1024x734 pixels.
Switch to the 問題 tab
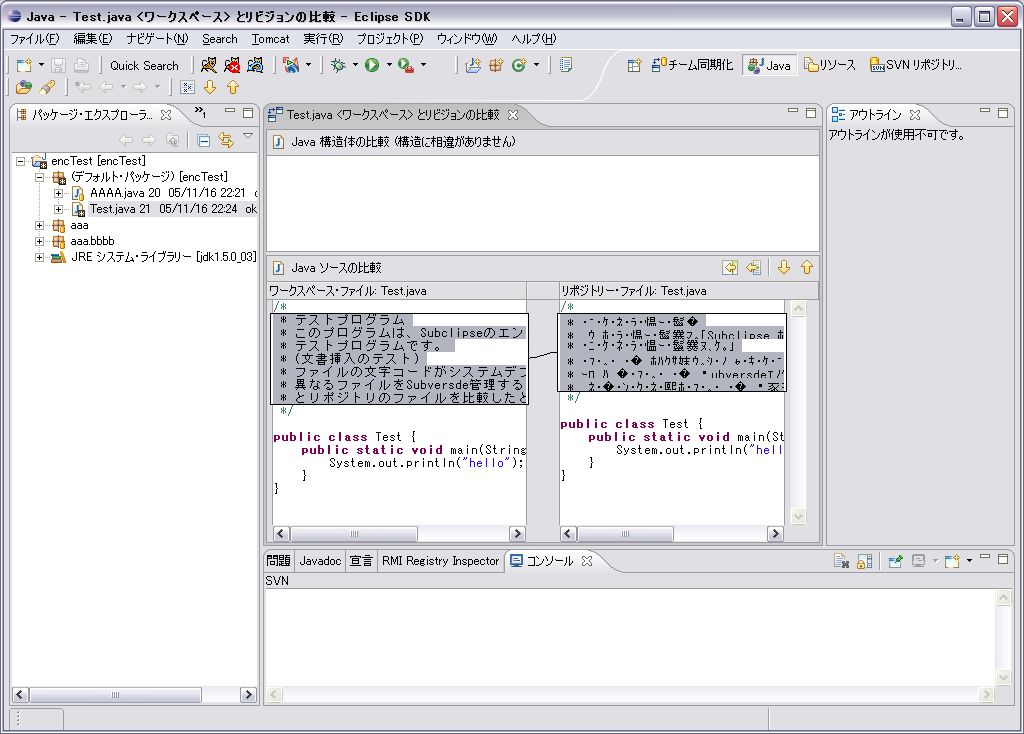pos(278,561)
